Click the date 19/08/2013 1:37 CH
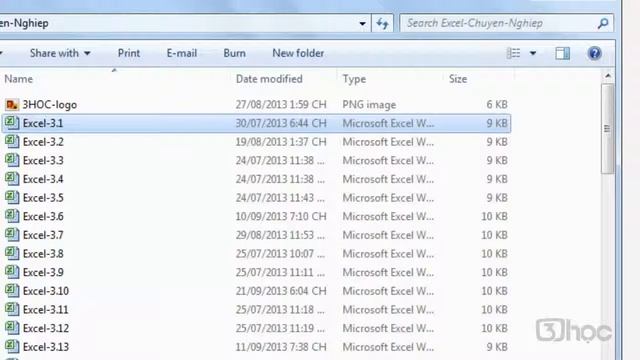 click(281, 142)
